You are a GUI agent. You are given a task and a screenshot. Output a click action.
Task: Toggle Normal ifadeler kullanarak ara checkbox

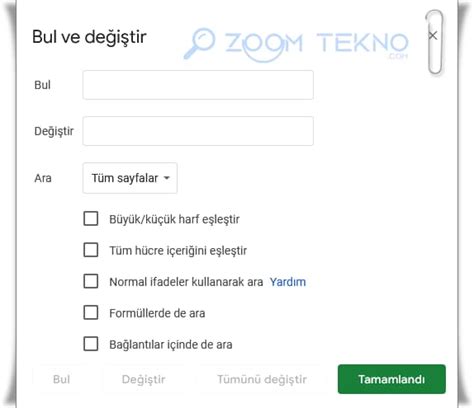(91, 281)
